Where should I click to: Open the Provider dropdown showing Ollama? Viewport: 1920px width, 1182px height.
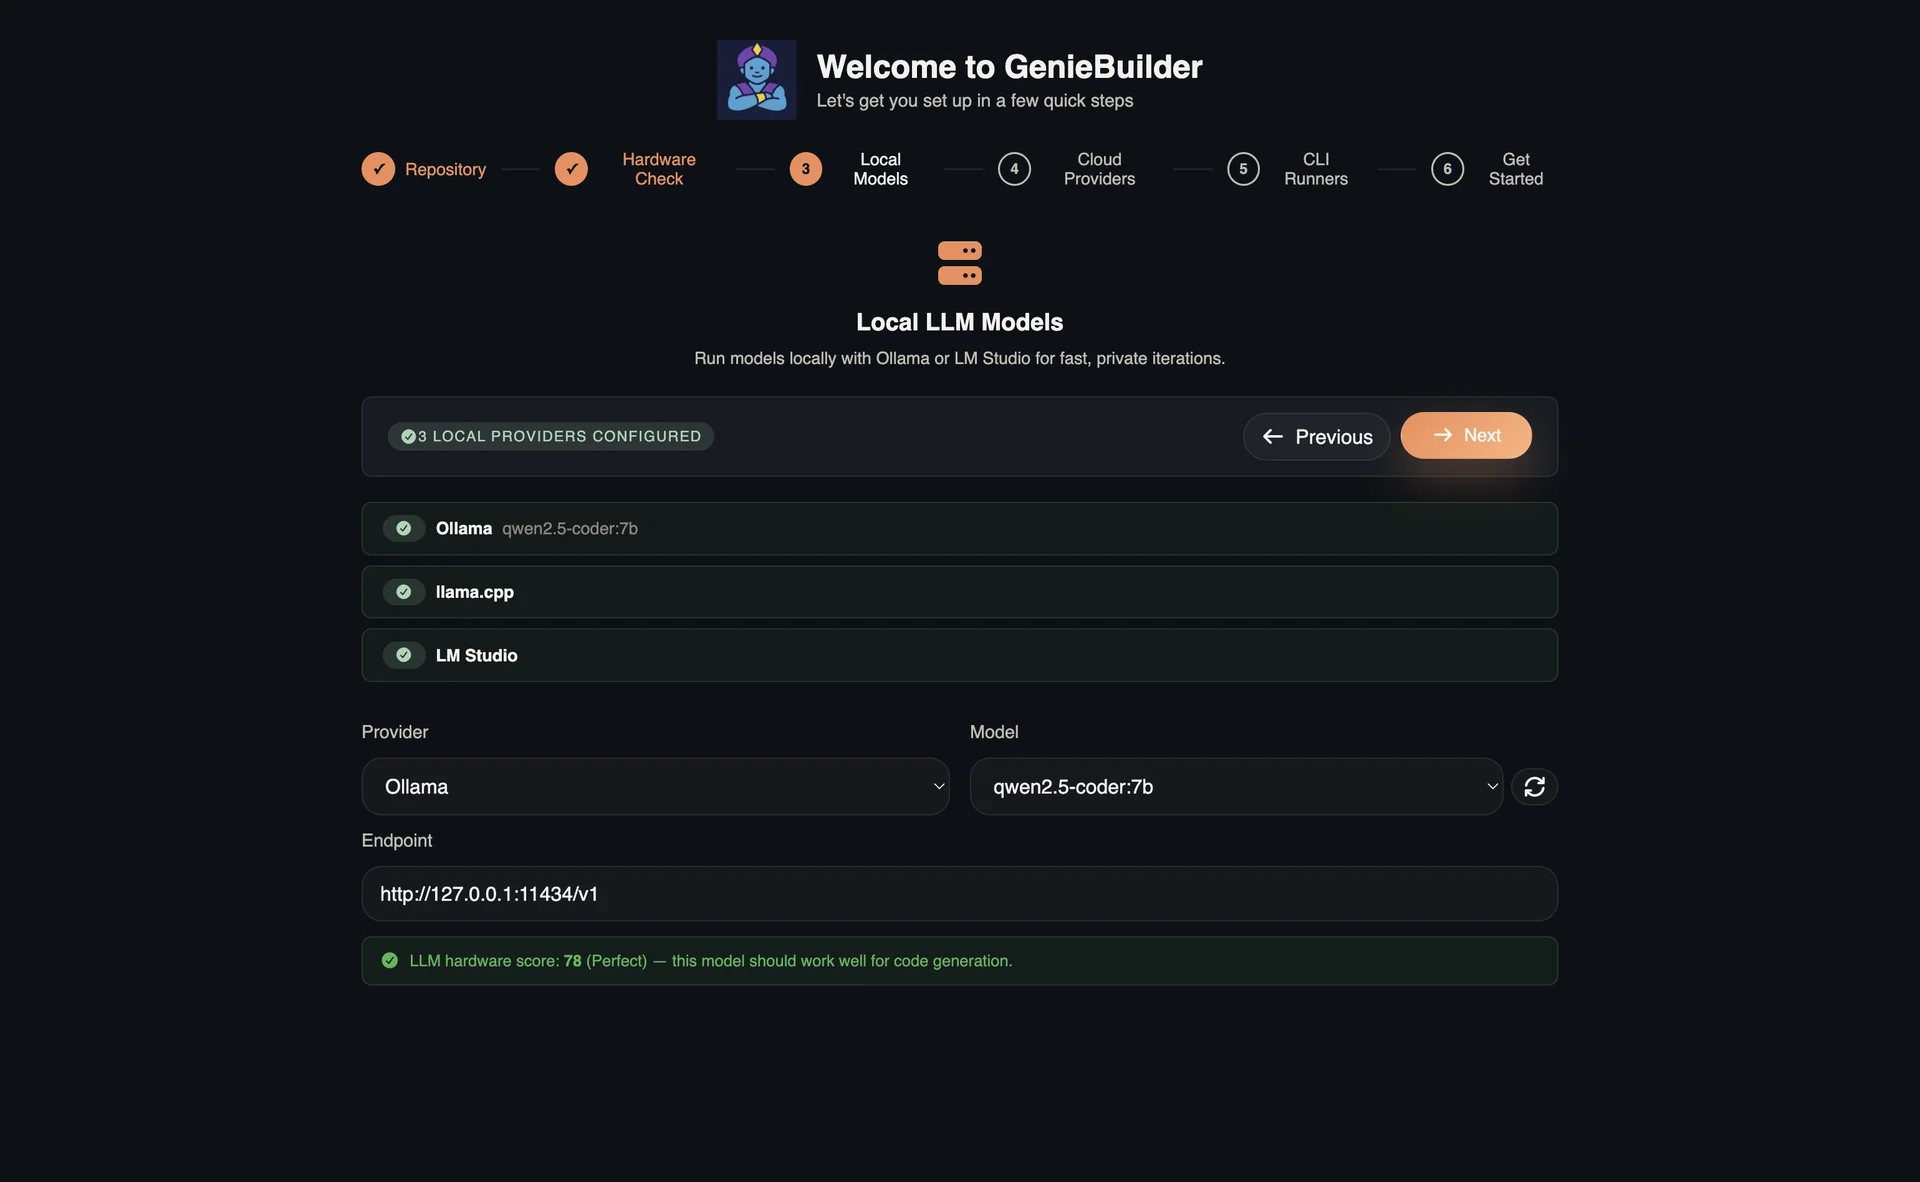tap(655, 787)
